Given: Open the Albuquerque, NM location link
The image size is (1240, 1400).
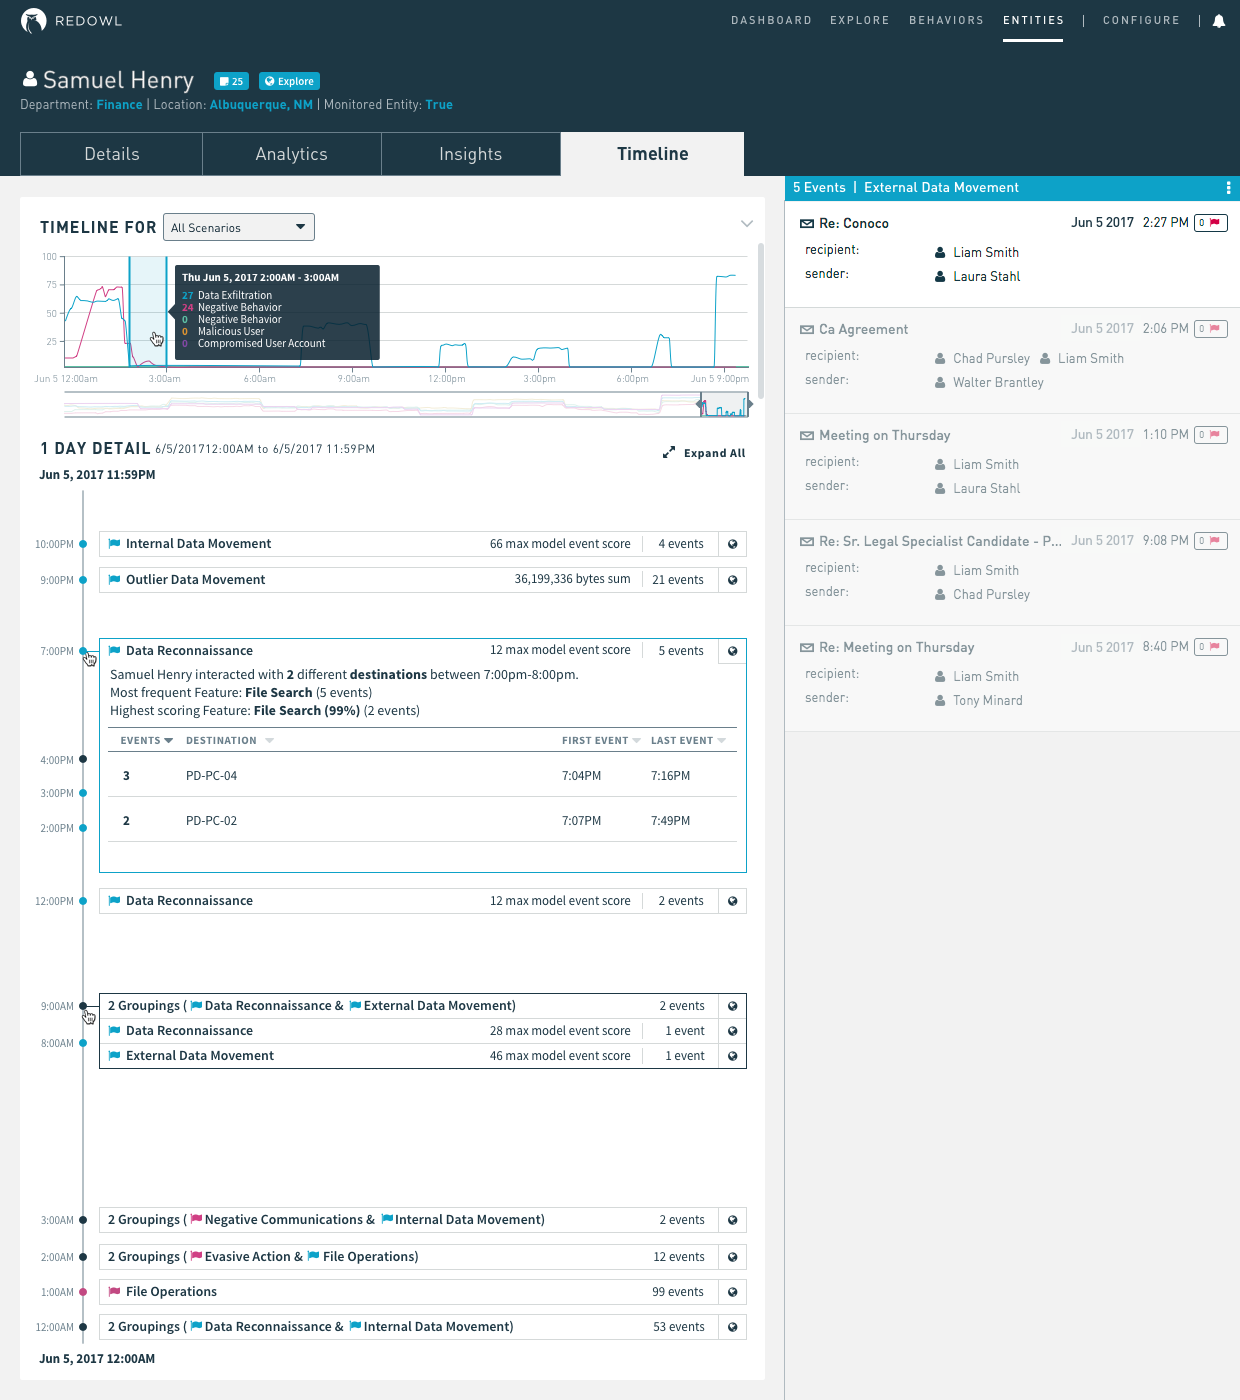Looking at the screenshot, I should tap(261, 105).
